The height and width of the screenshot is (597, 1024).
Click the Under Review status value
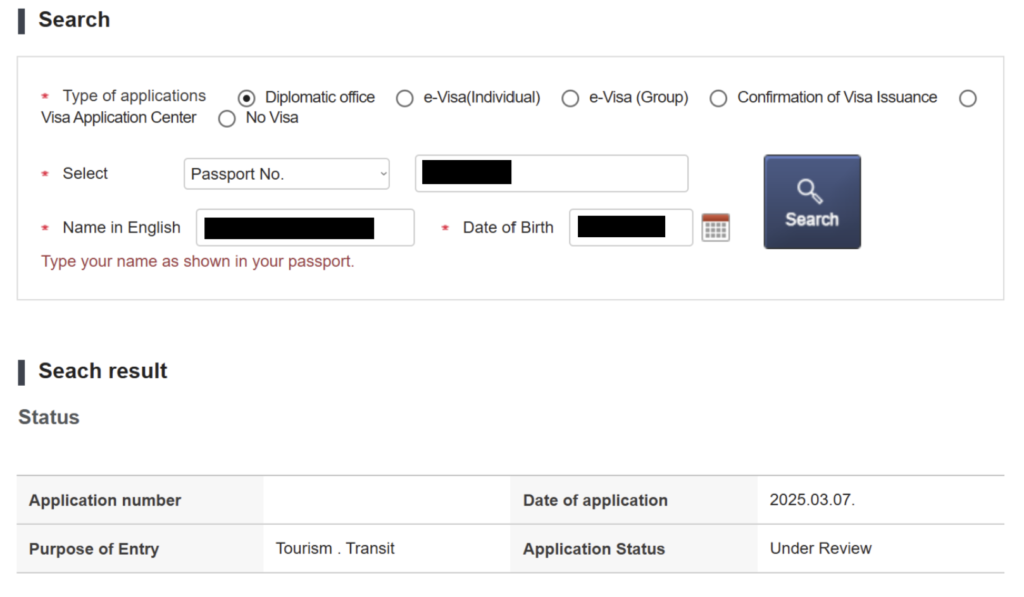(820, 548)
